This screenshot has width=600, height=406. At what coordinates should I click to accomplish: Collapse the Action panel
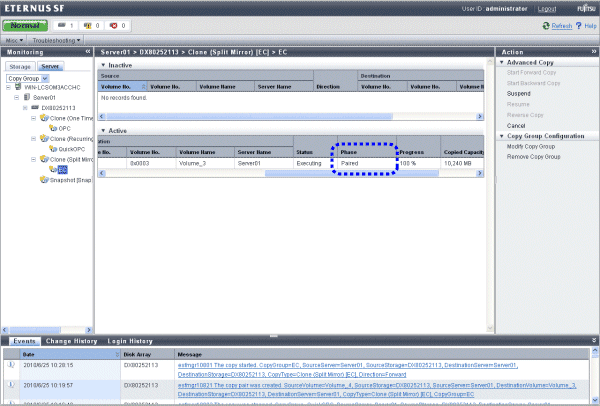point(594,51)
